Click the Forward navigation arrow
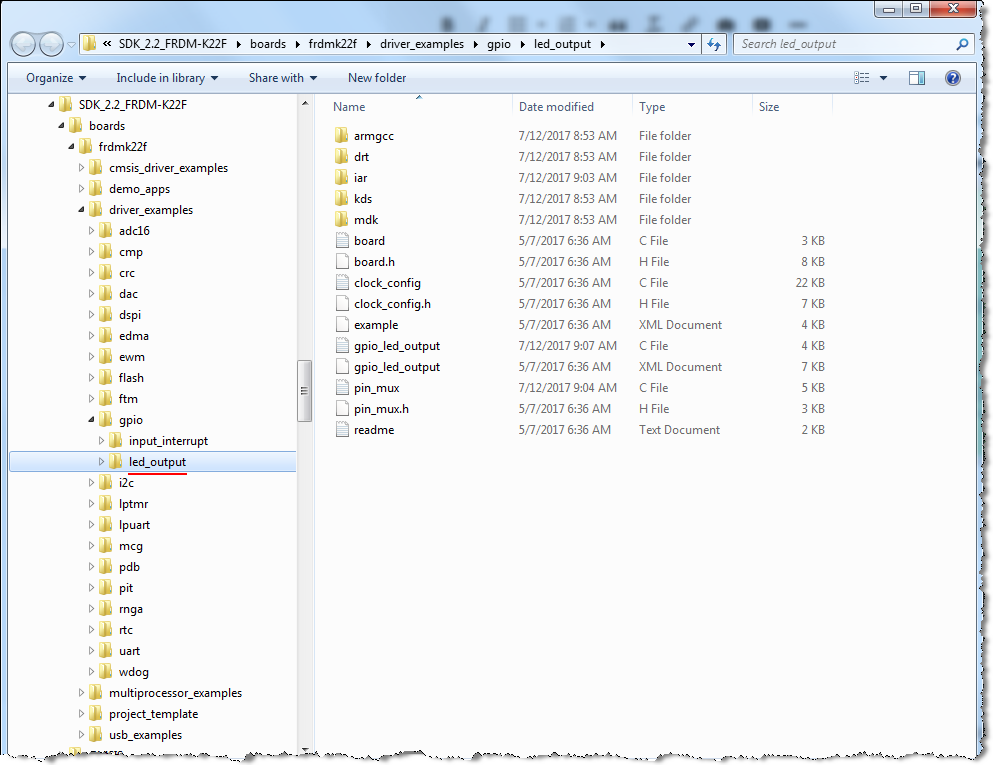993x765 pixels. point(51,44)
